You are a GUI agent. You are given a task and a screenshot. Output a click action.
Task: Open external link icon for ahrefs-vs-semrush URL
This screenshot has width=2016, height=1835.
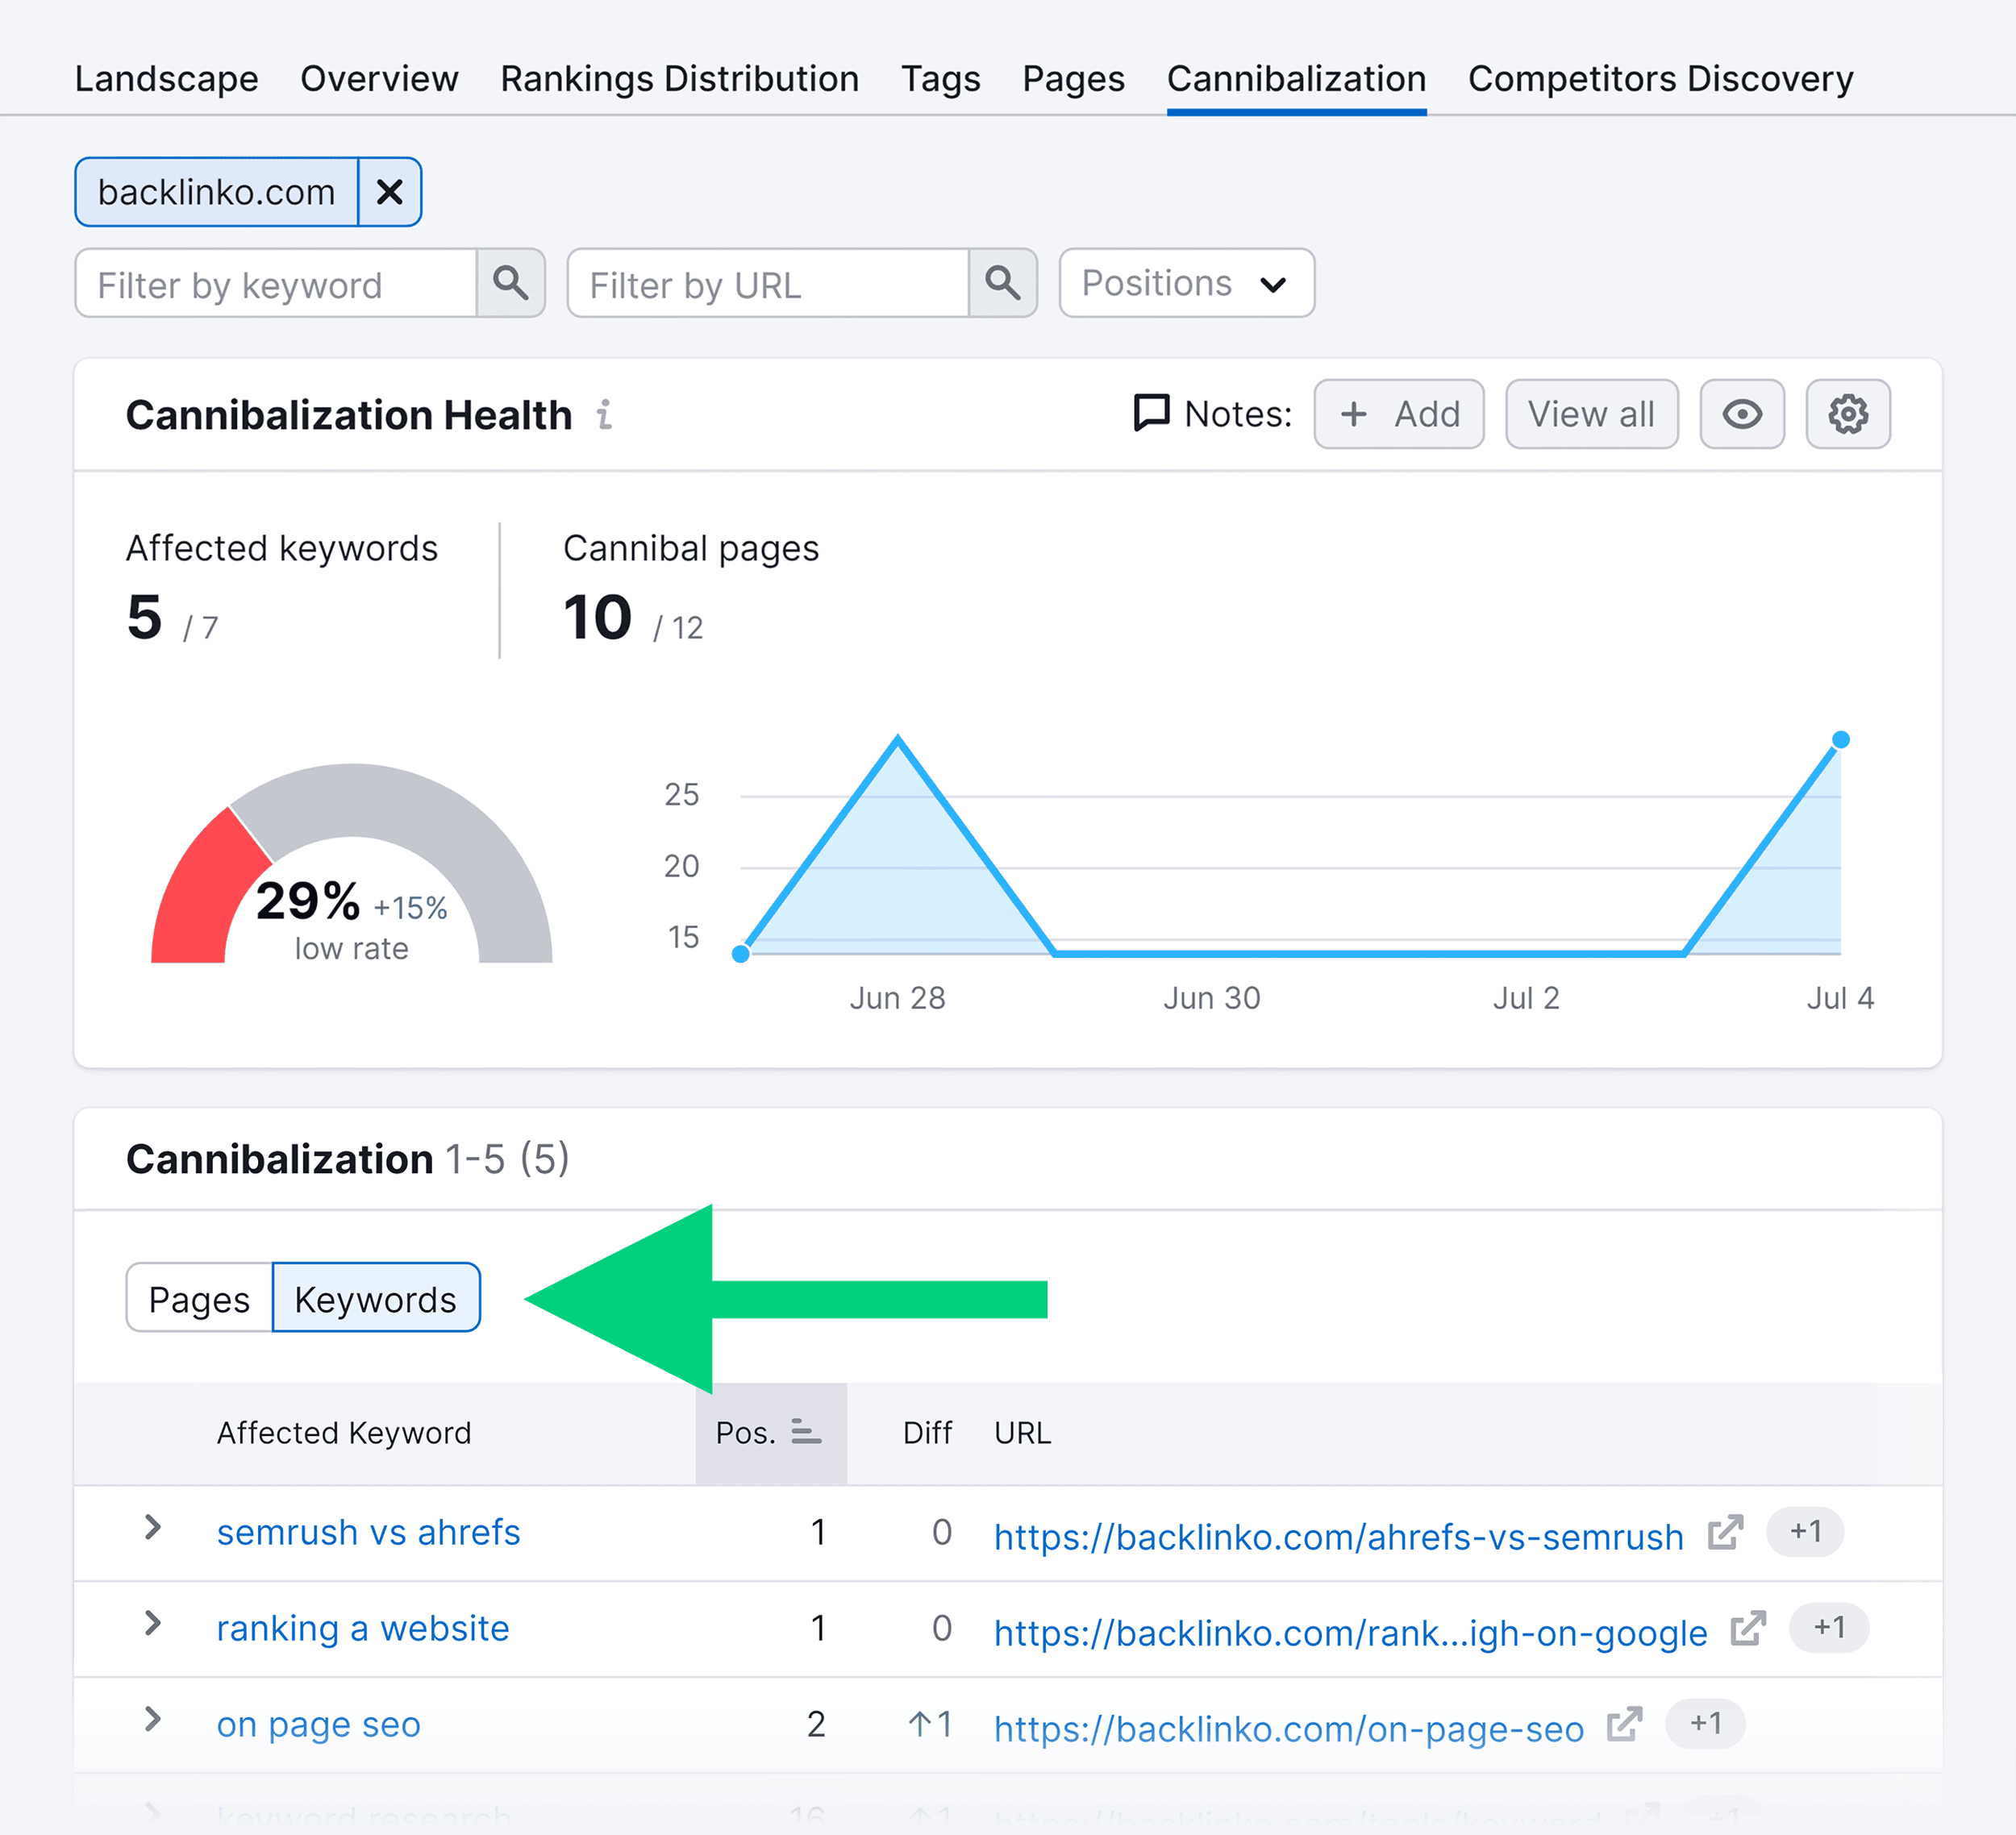click(x=1725, y=1532)
